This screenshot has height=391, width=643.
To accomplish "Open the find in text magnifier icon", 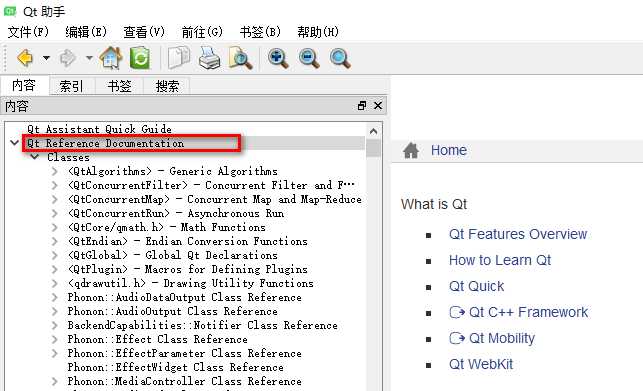I will pos(240,58).
